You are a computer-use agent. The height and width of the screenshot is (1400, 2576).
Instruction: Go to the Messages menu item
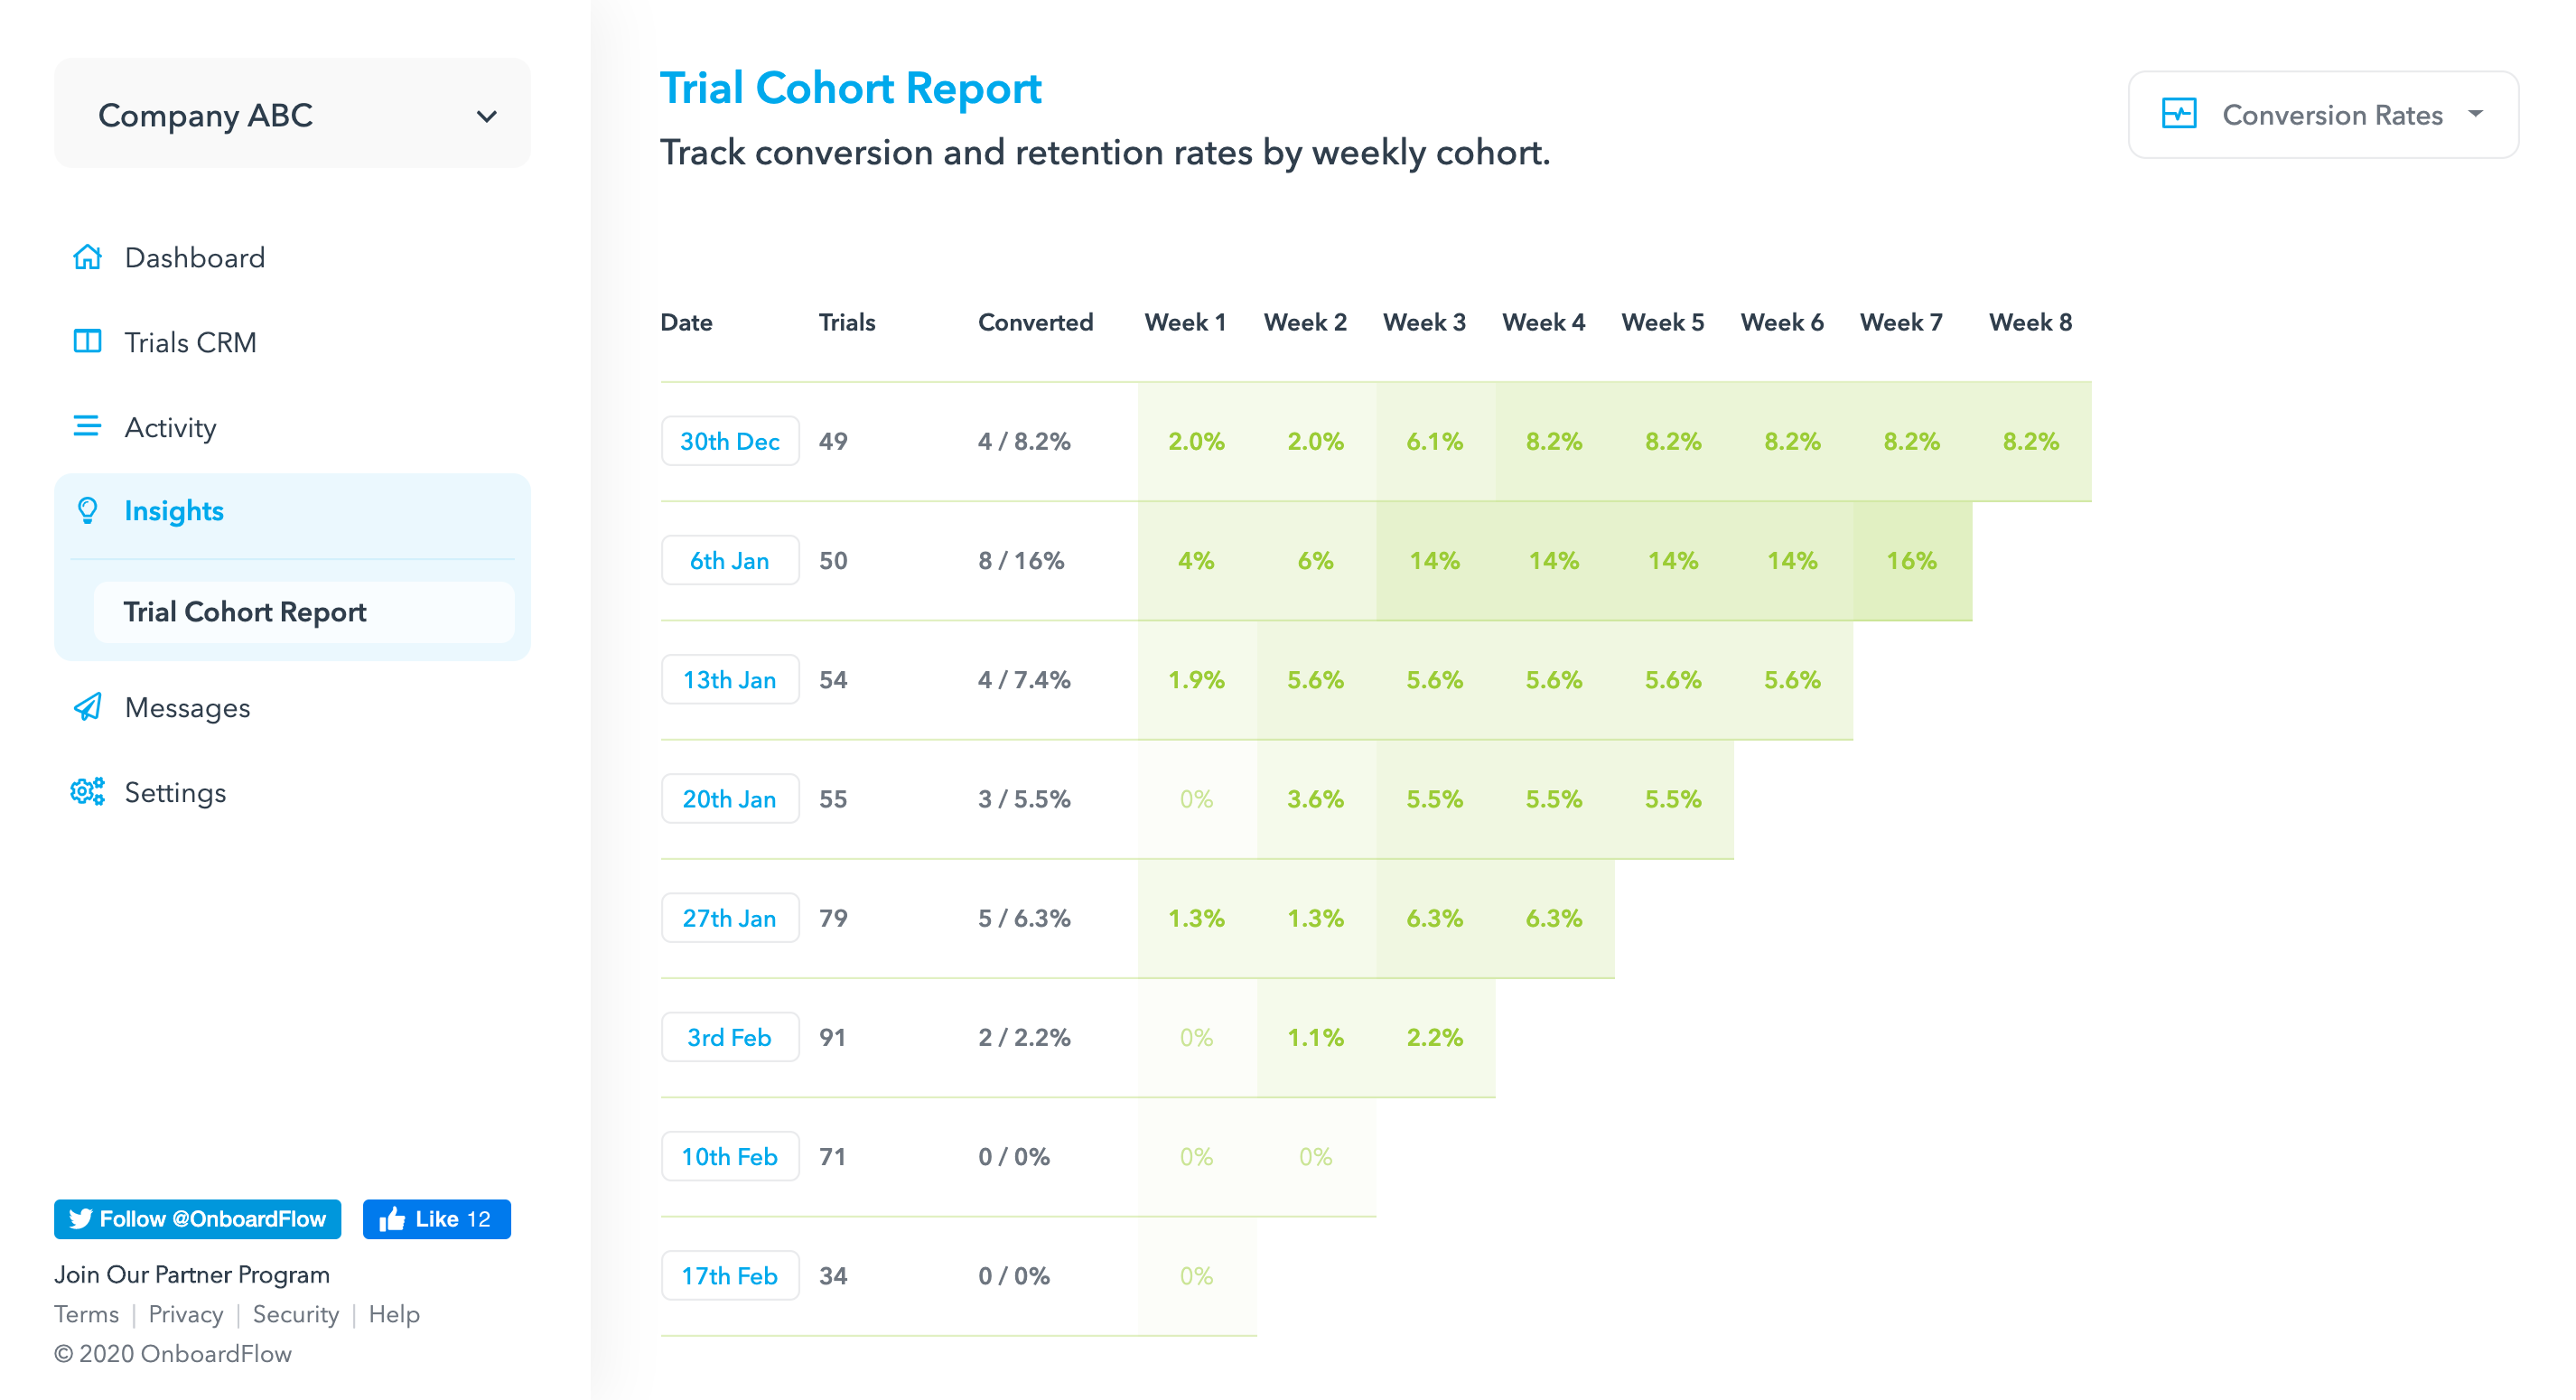pyautogui.click(x=187, y=708)
